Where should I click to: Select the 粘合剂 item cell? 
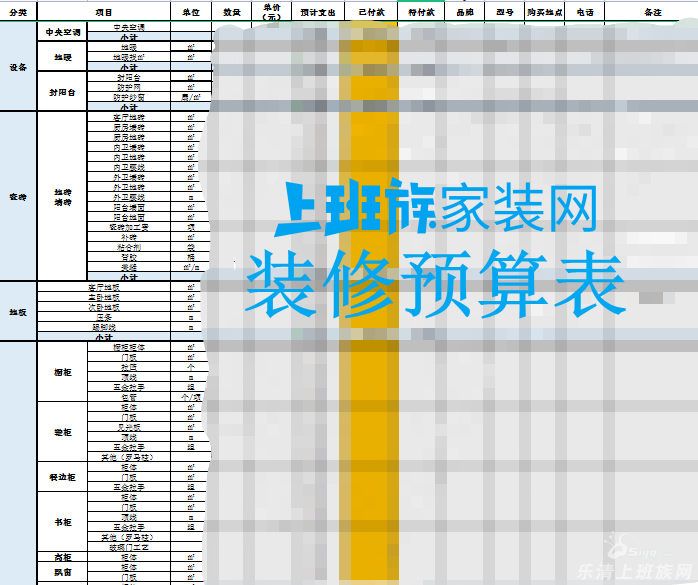point(129,247)
